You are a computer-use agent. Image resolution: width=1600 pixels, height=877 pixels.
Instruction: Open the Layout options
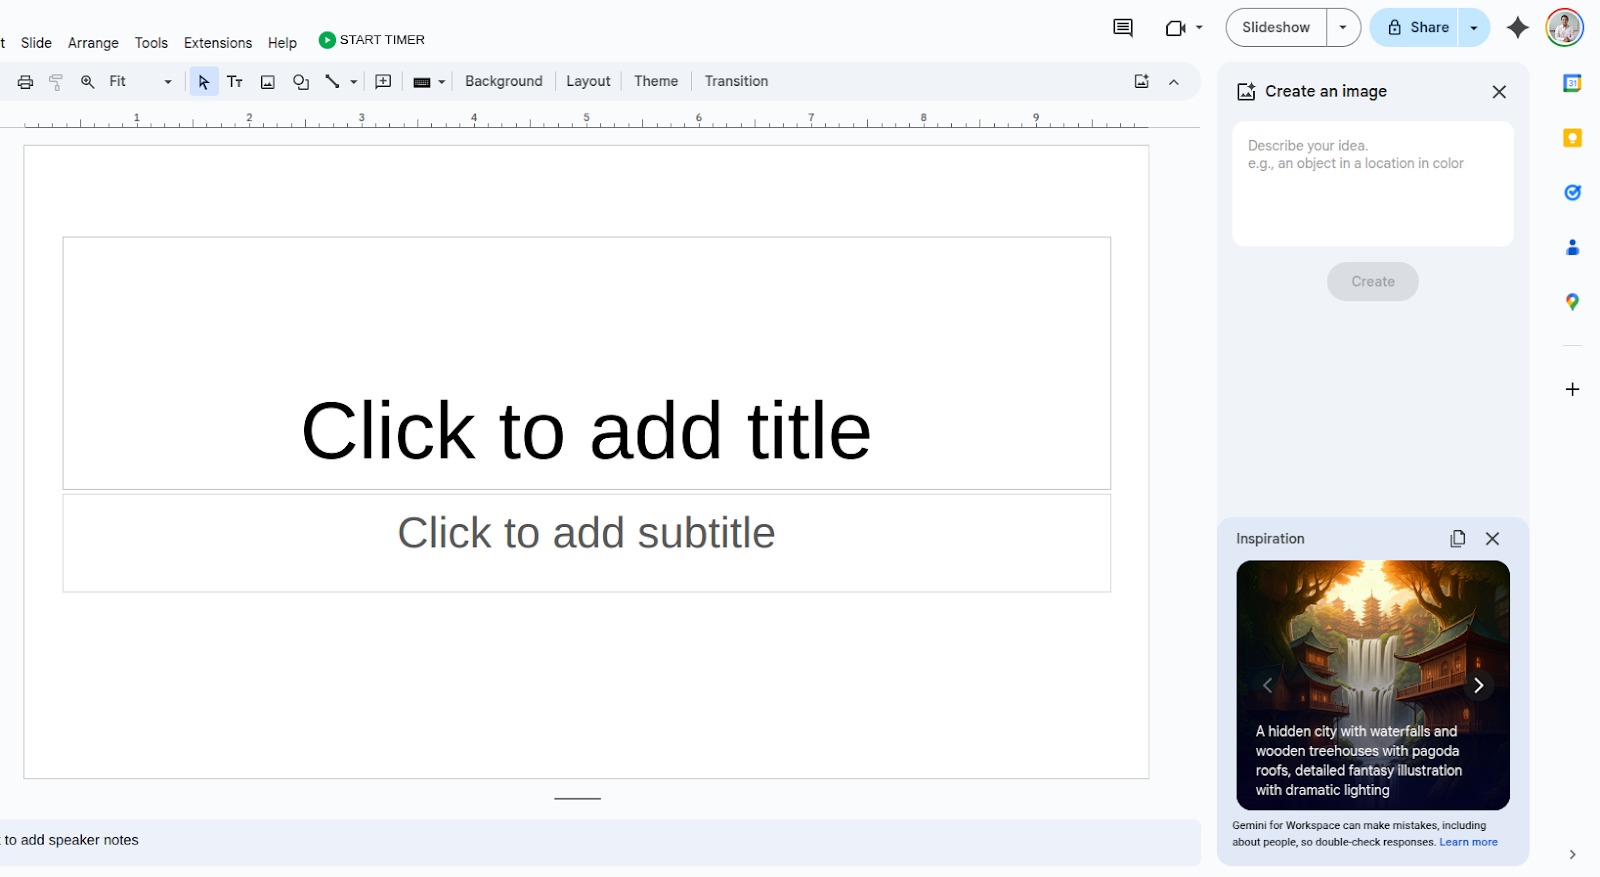click(588, 81)
